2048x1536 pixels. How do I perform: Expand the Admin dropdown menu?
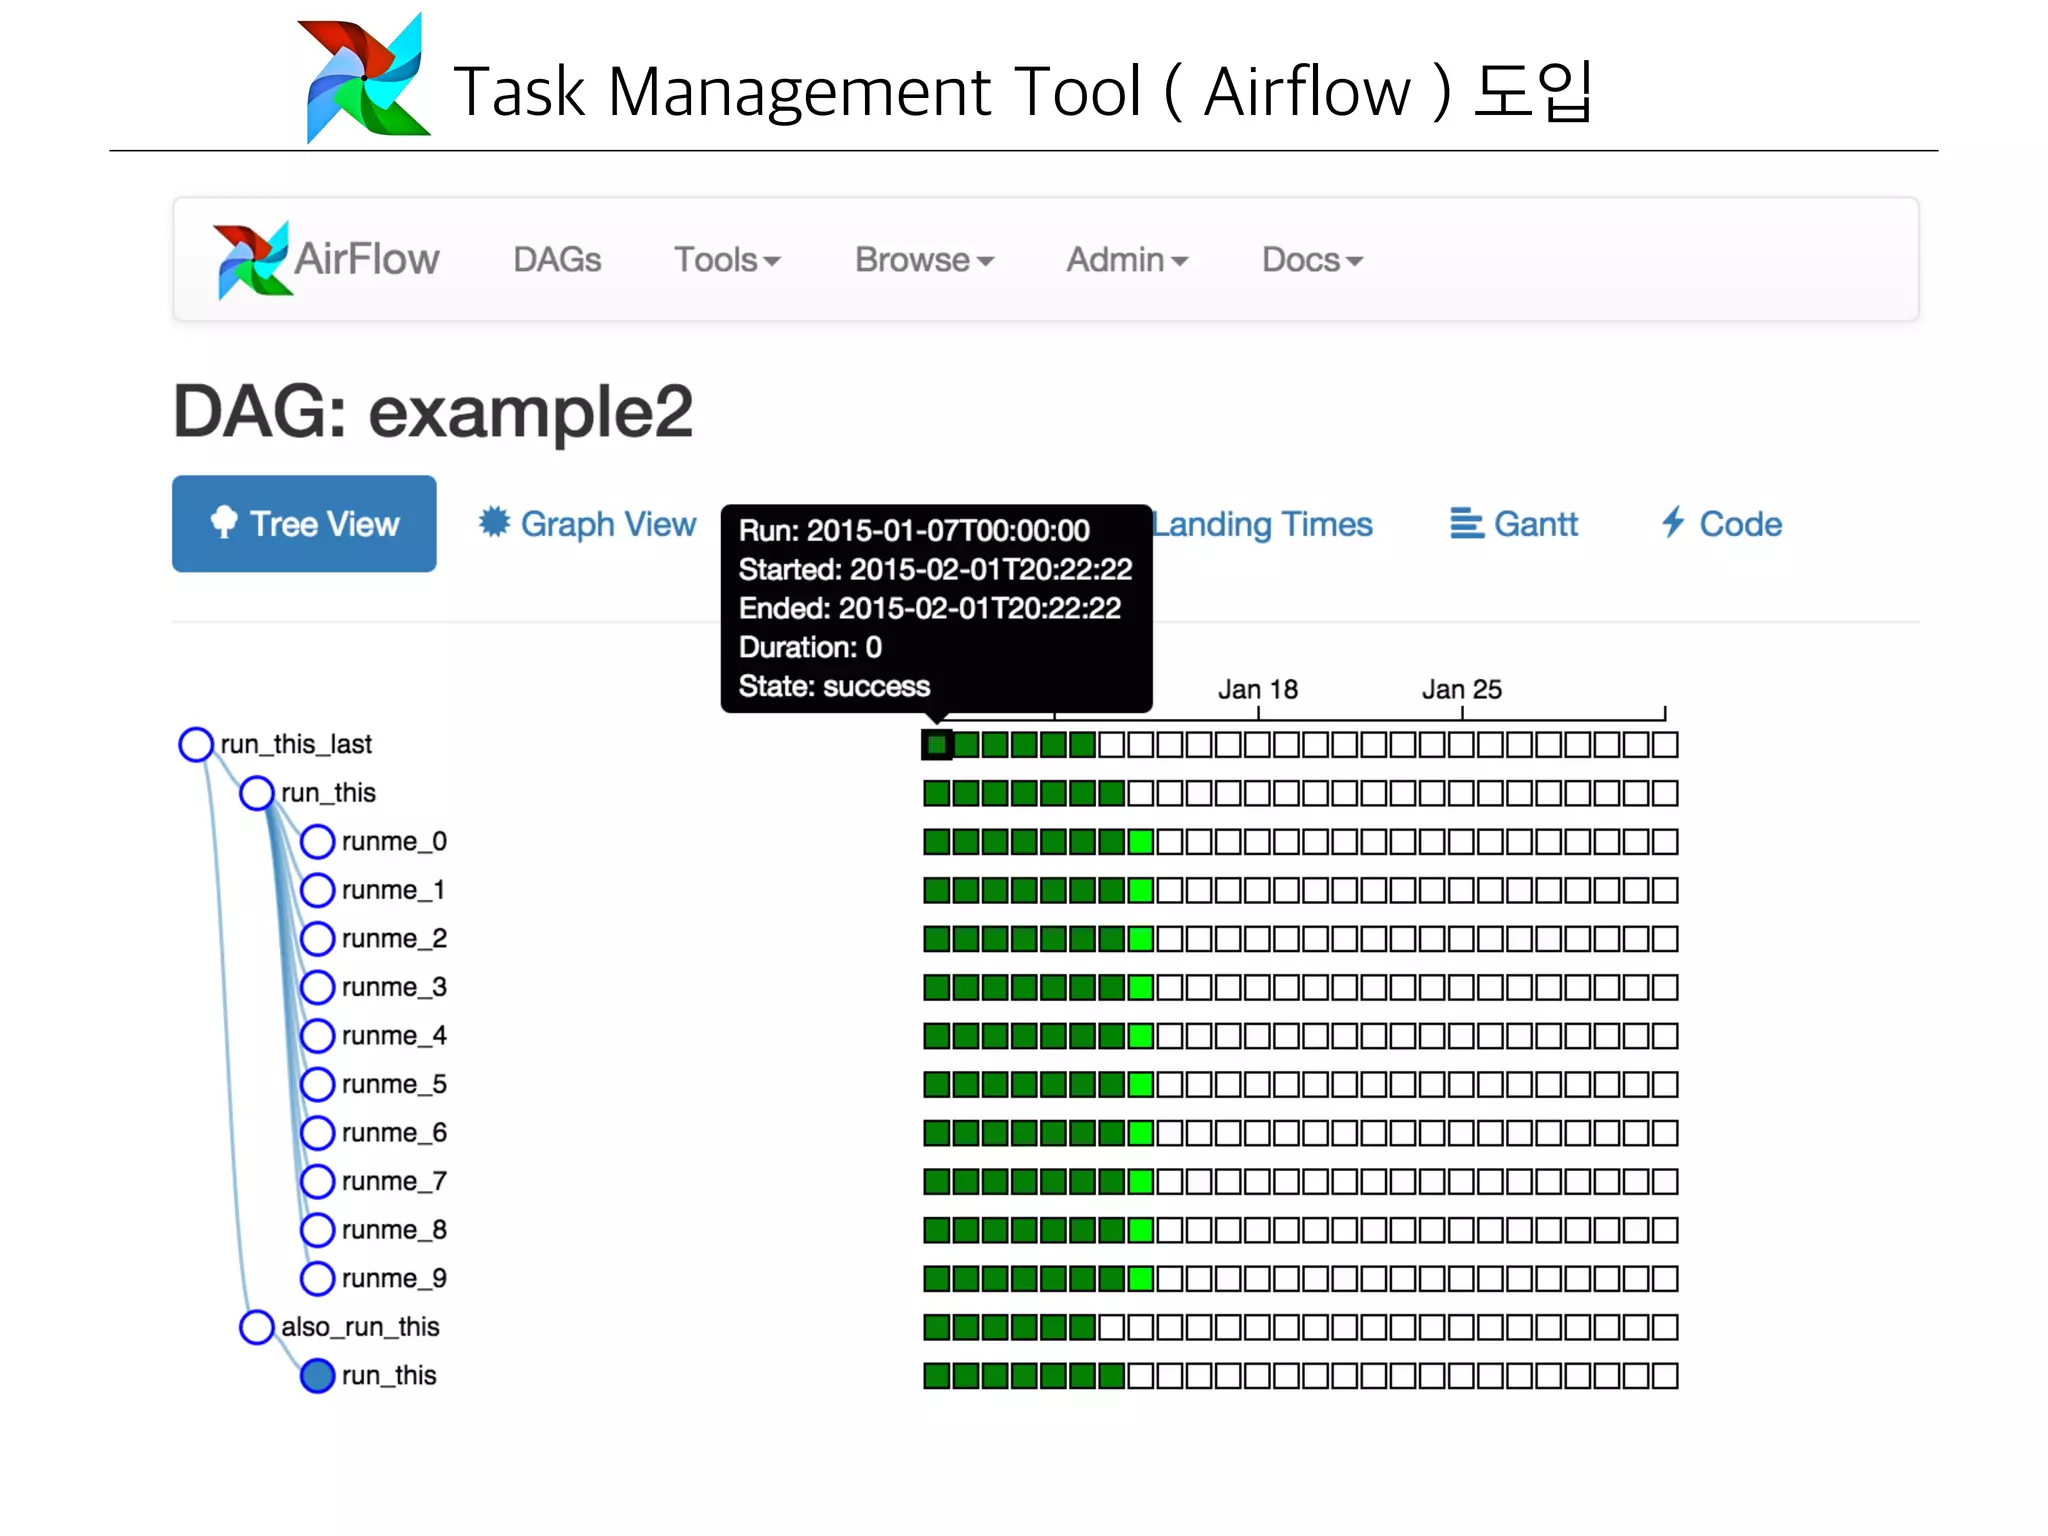[x=1126, y=260]
